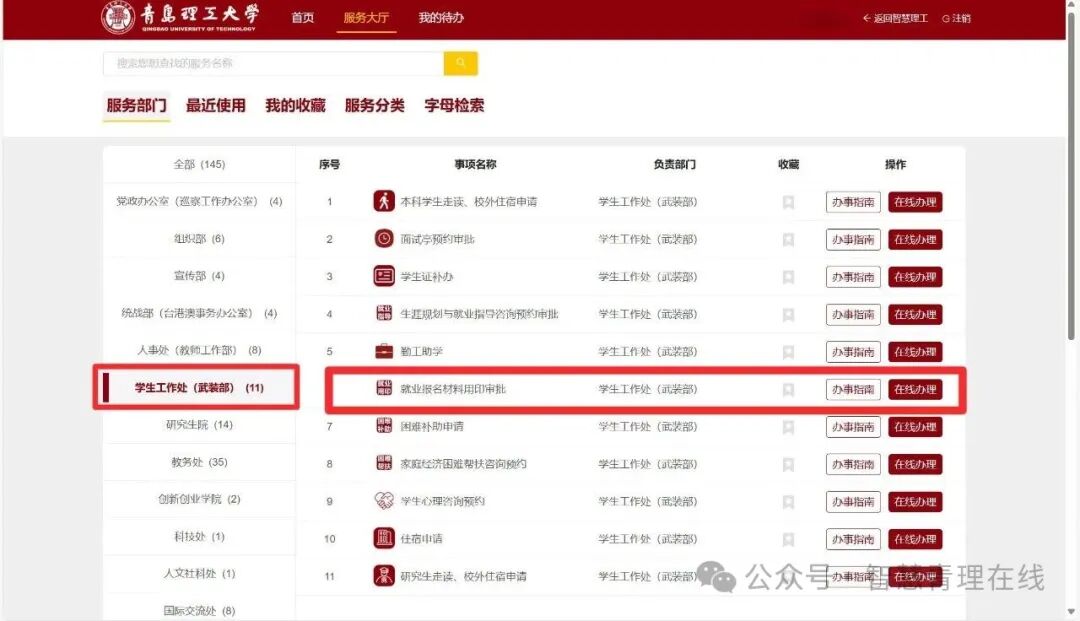Image resolution: width=1080 pixels, height=621 pixels.
Task: Select 全部 (145) in department list
Action: click(x=199, y=164)
